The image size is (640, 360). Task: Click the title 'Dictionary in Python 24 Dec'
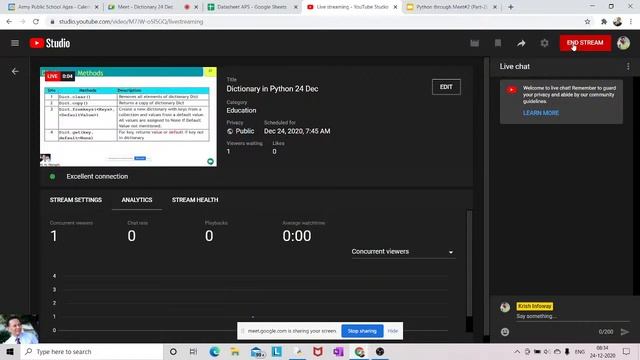click(272, 89)
